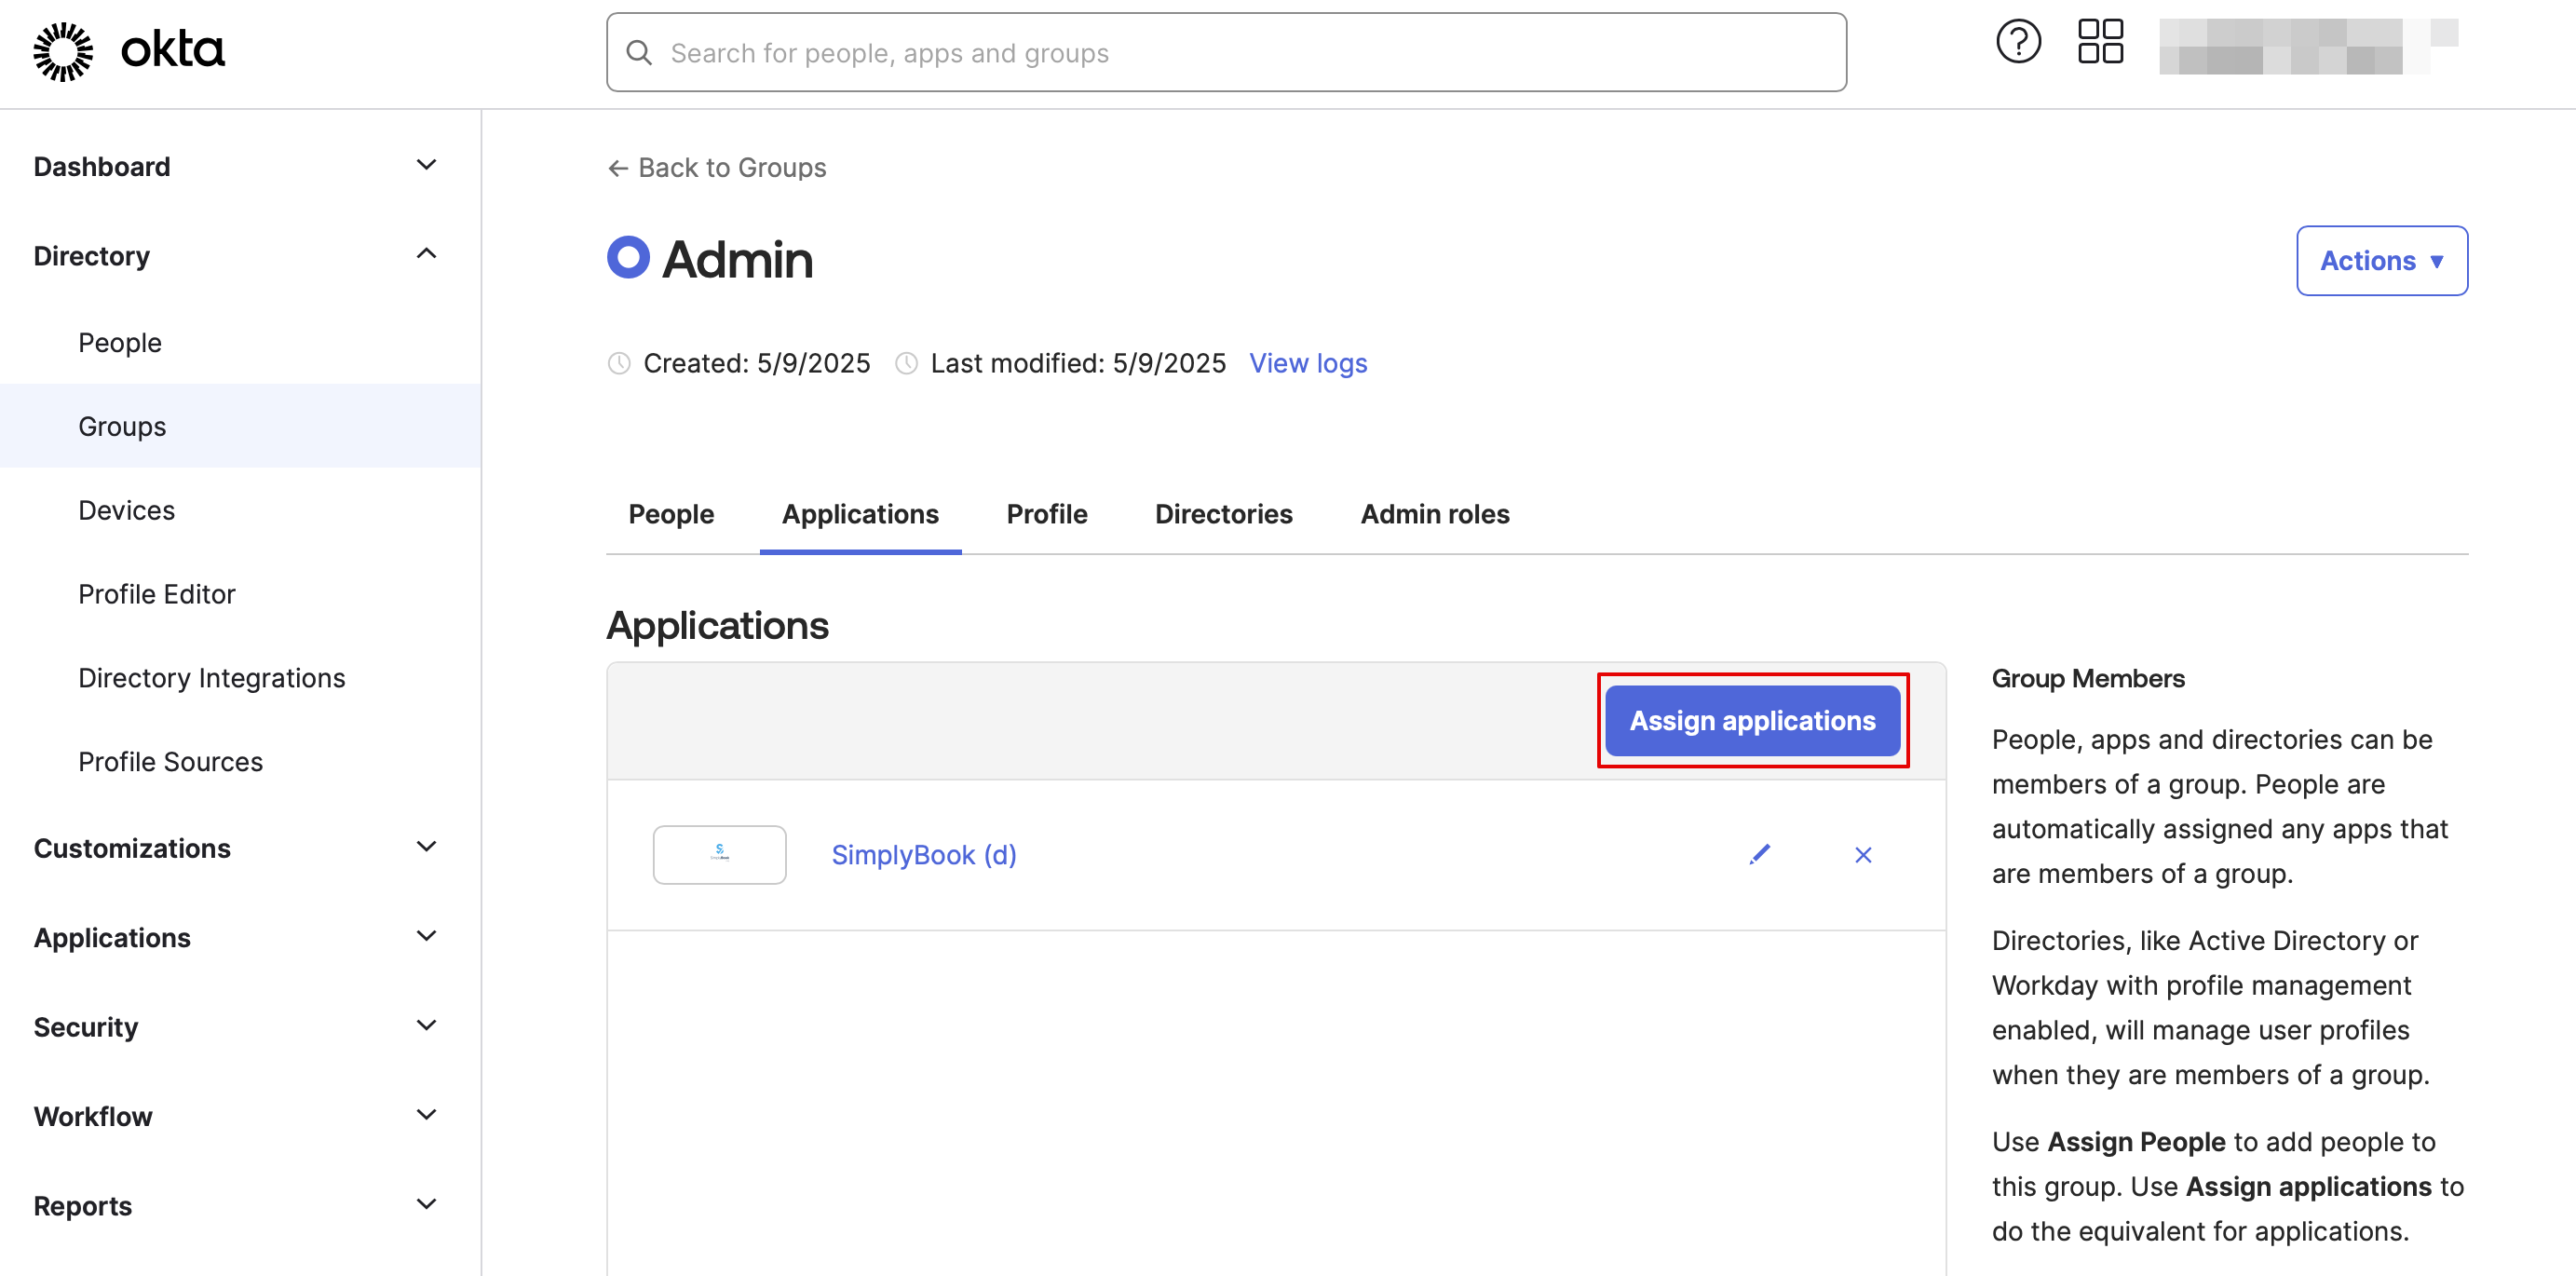This screenshot has height=1276, width=2576.
Task: Switch to the People tab
Action: click(x=671, y=514)
